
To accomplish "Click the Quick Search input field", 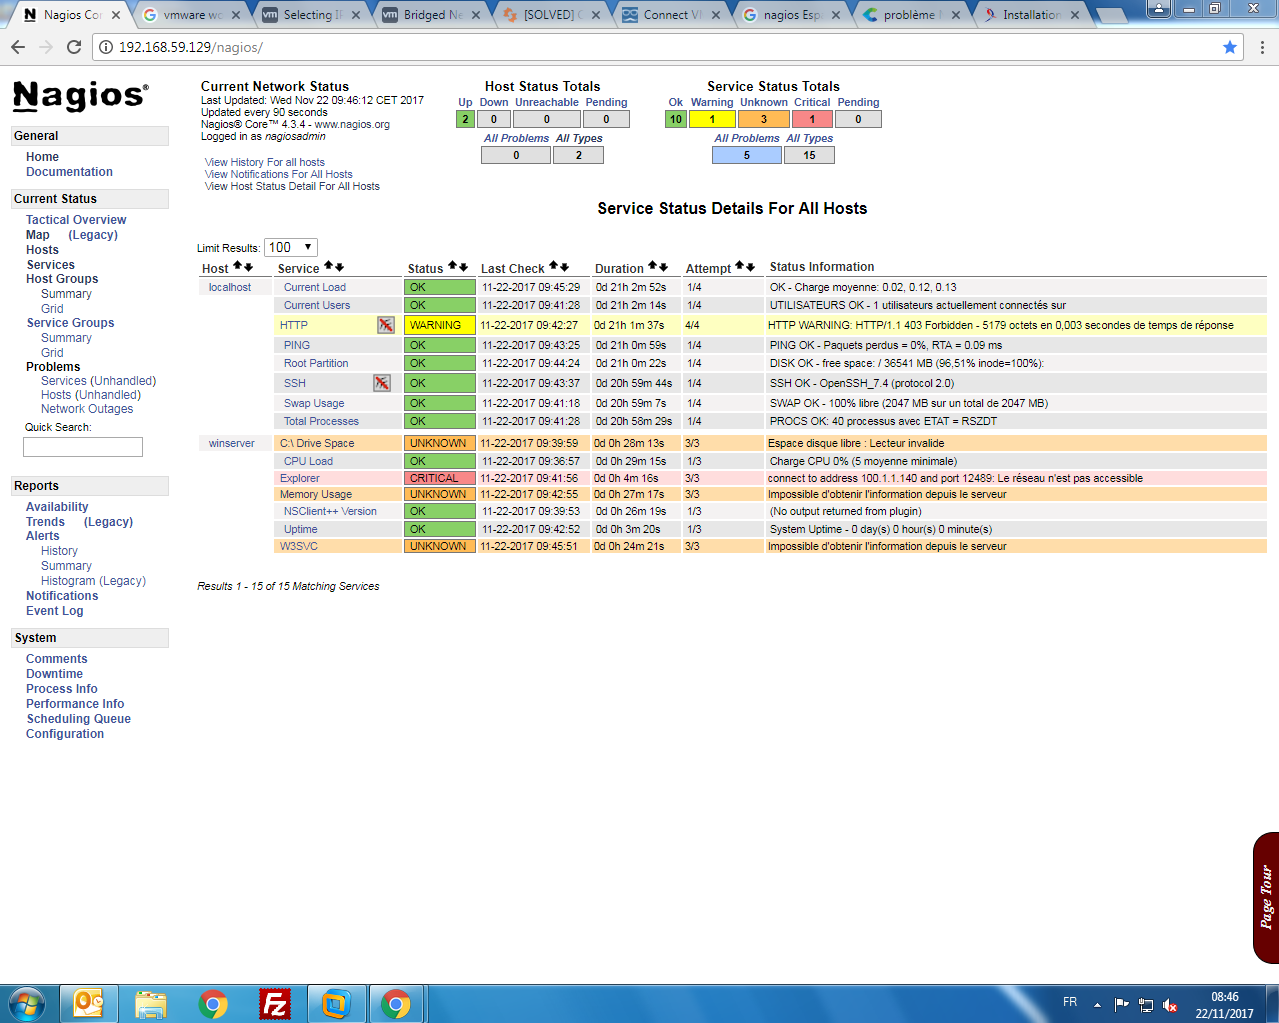I will click(x=83, y=447).
